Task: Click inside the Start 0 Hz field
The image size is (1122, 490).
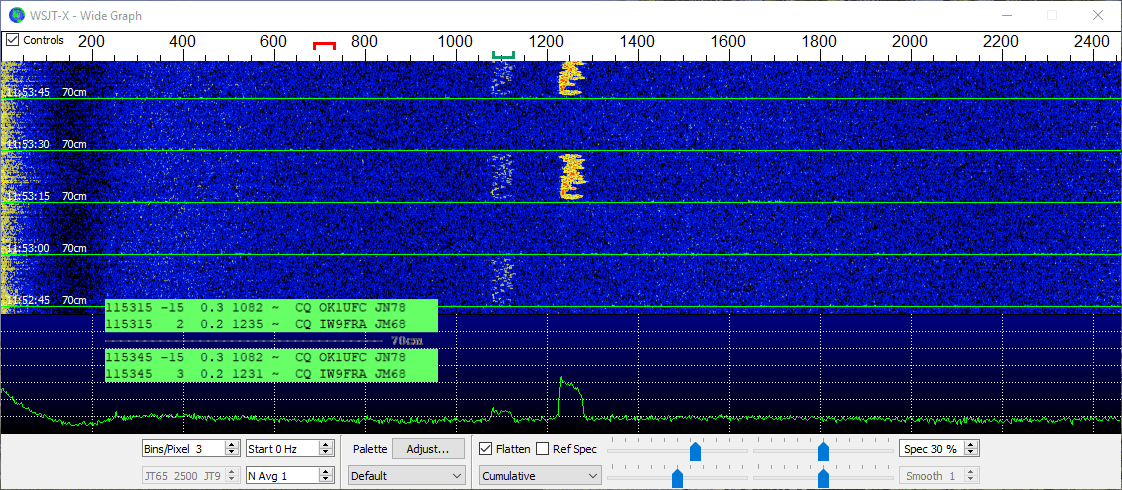Action: point(282,449)
